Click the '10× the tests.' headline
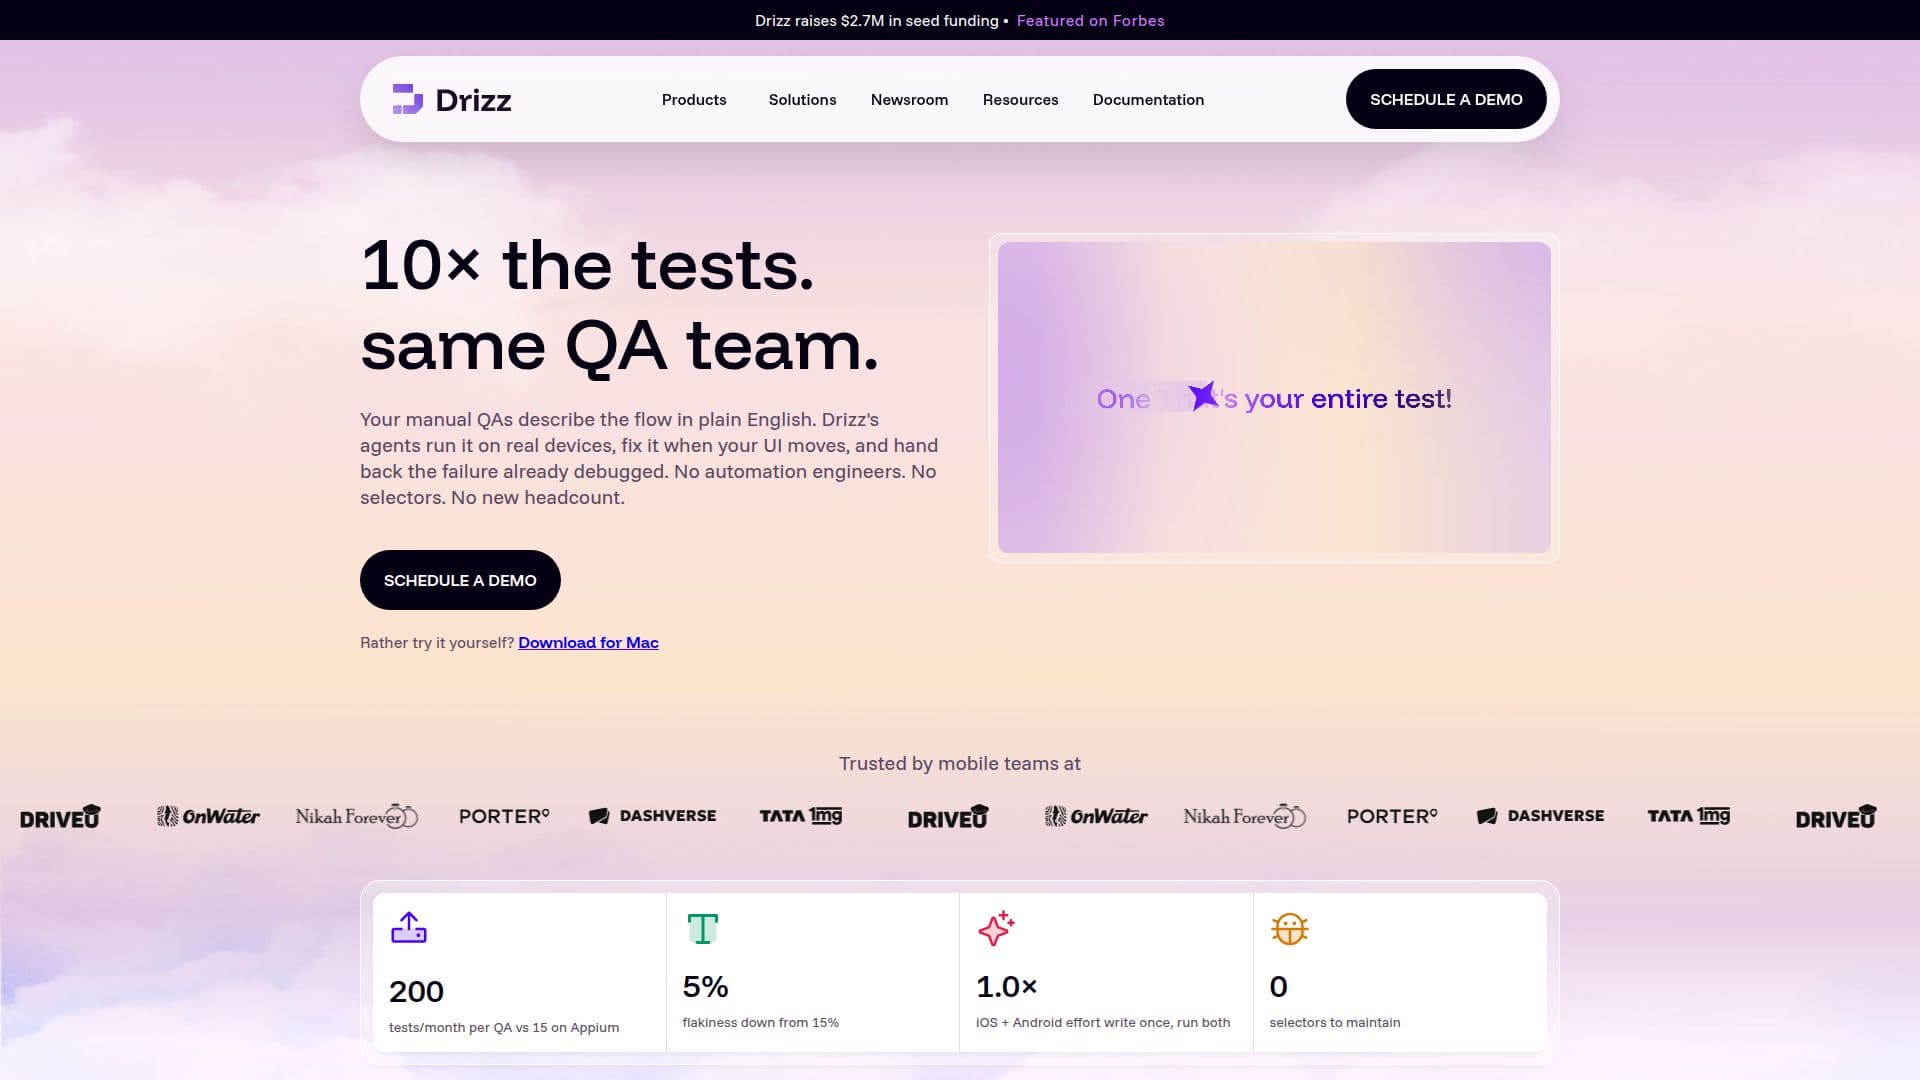Image resolution: width=1920 pixels, height=1080 pixels. [587, 266]
